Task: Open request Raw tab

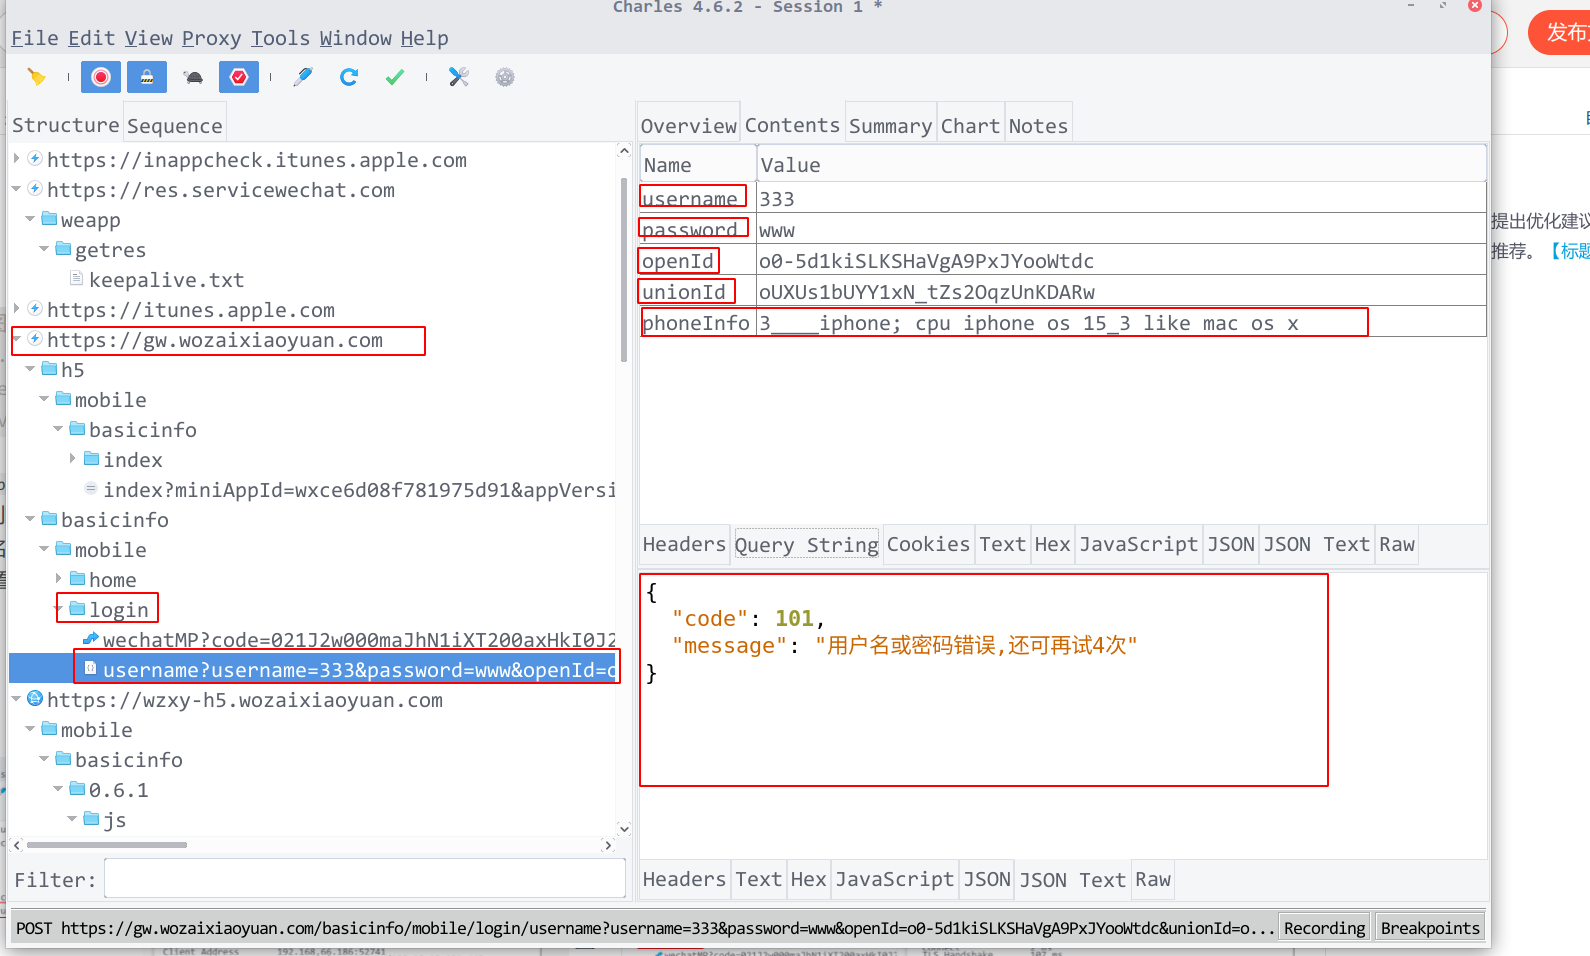Action: 1397,544
